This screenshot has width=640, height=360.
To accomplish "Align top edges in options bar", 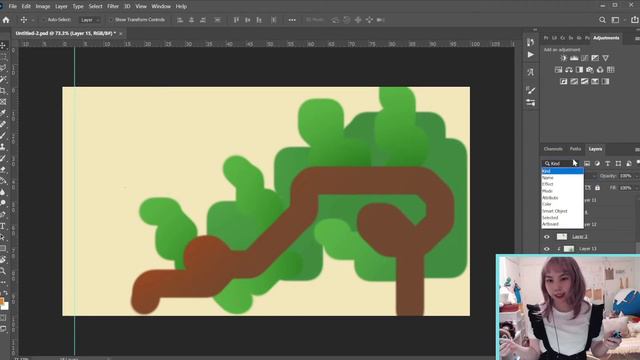I will click(x=236, y=20).
